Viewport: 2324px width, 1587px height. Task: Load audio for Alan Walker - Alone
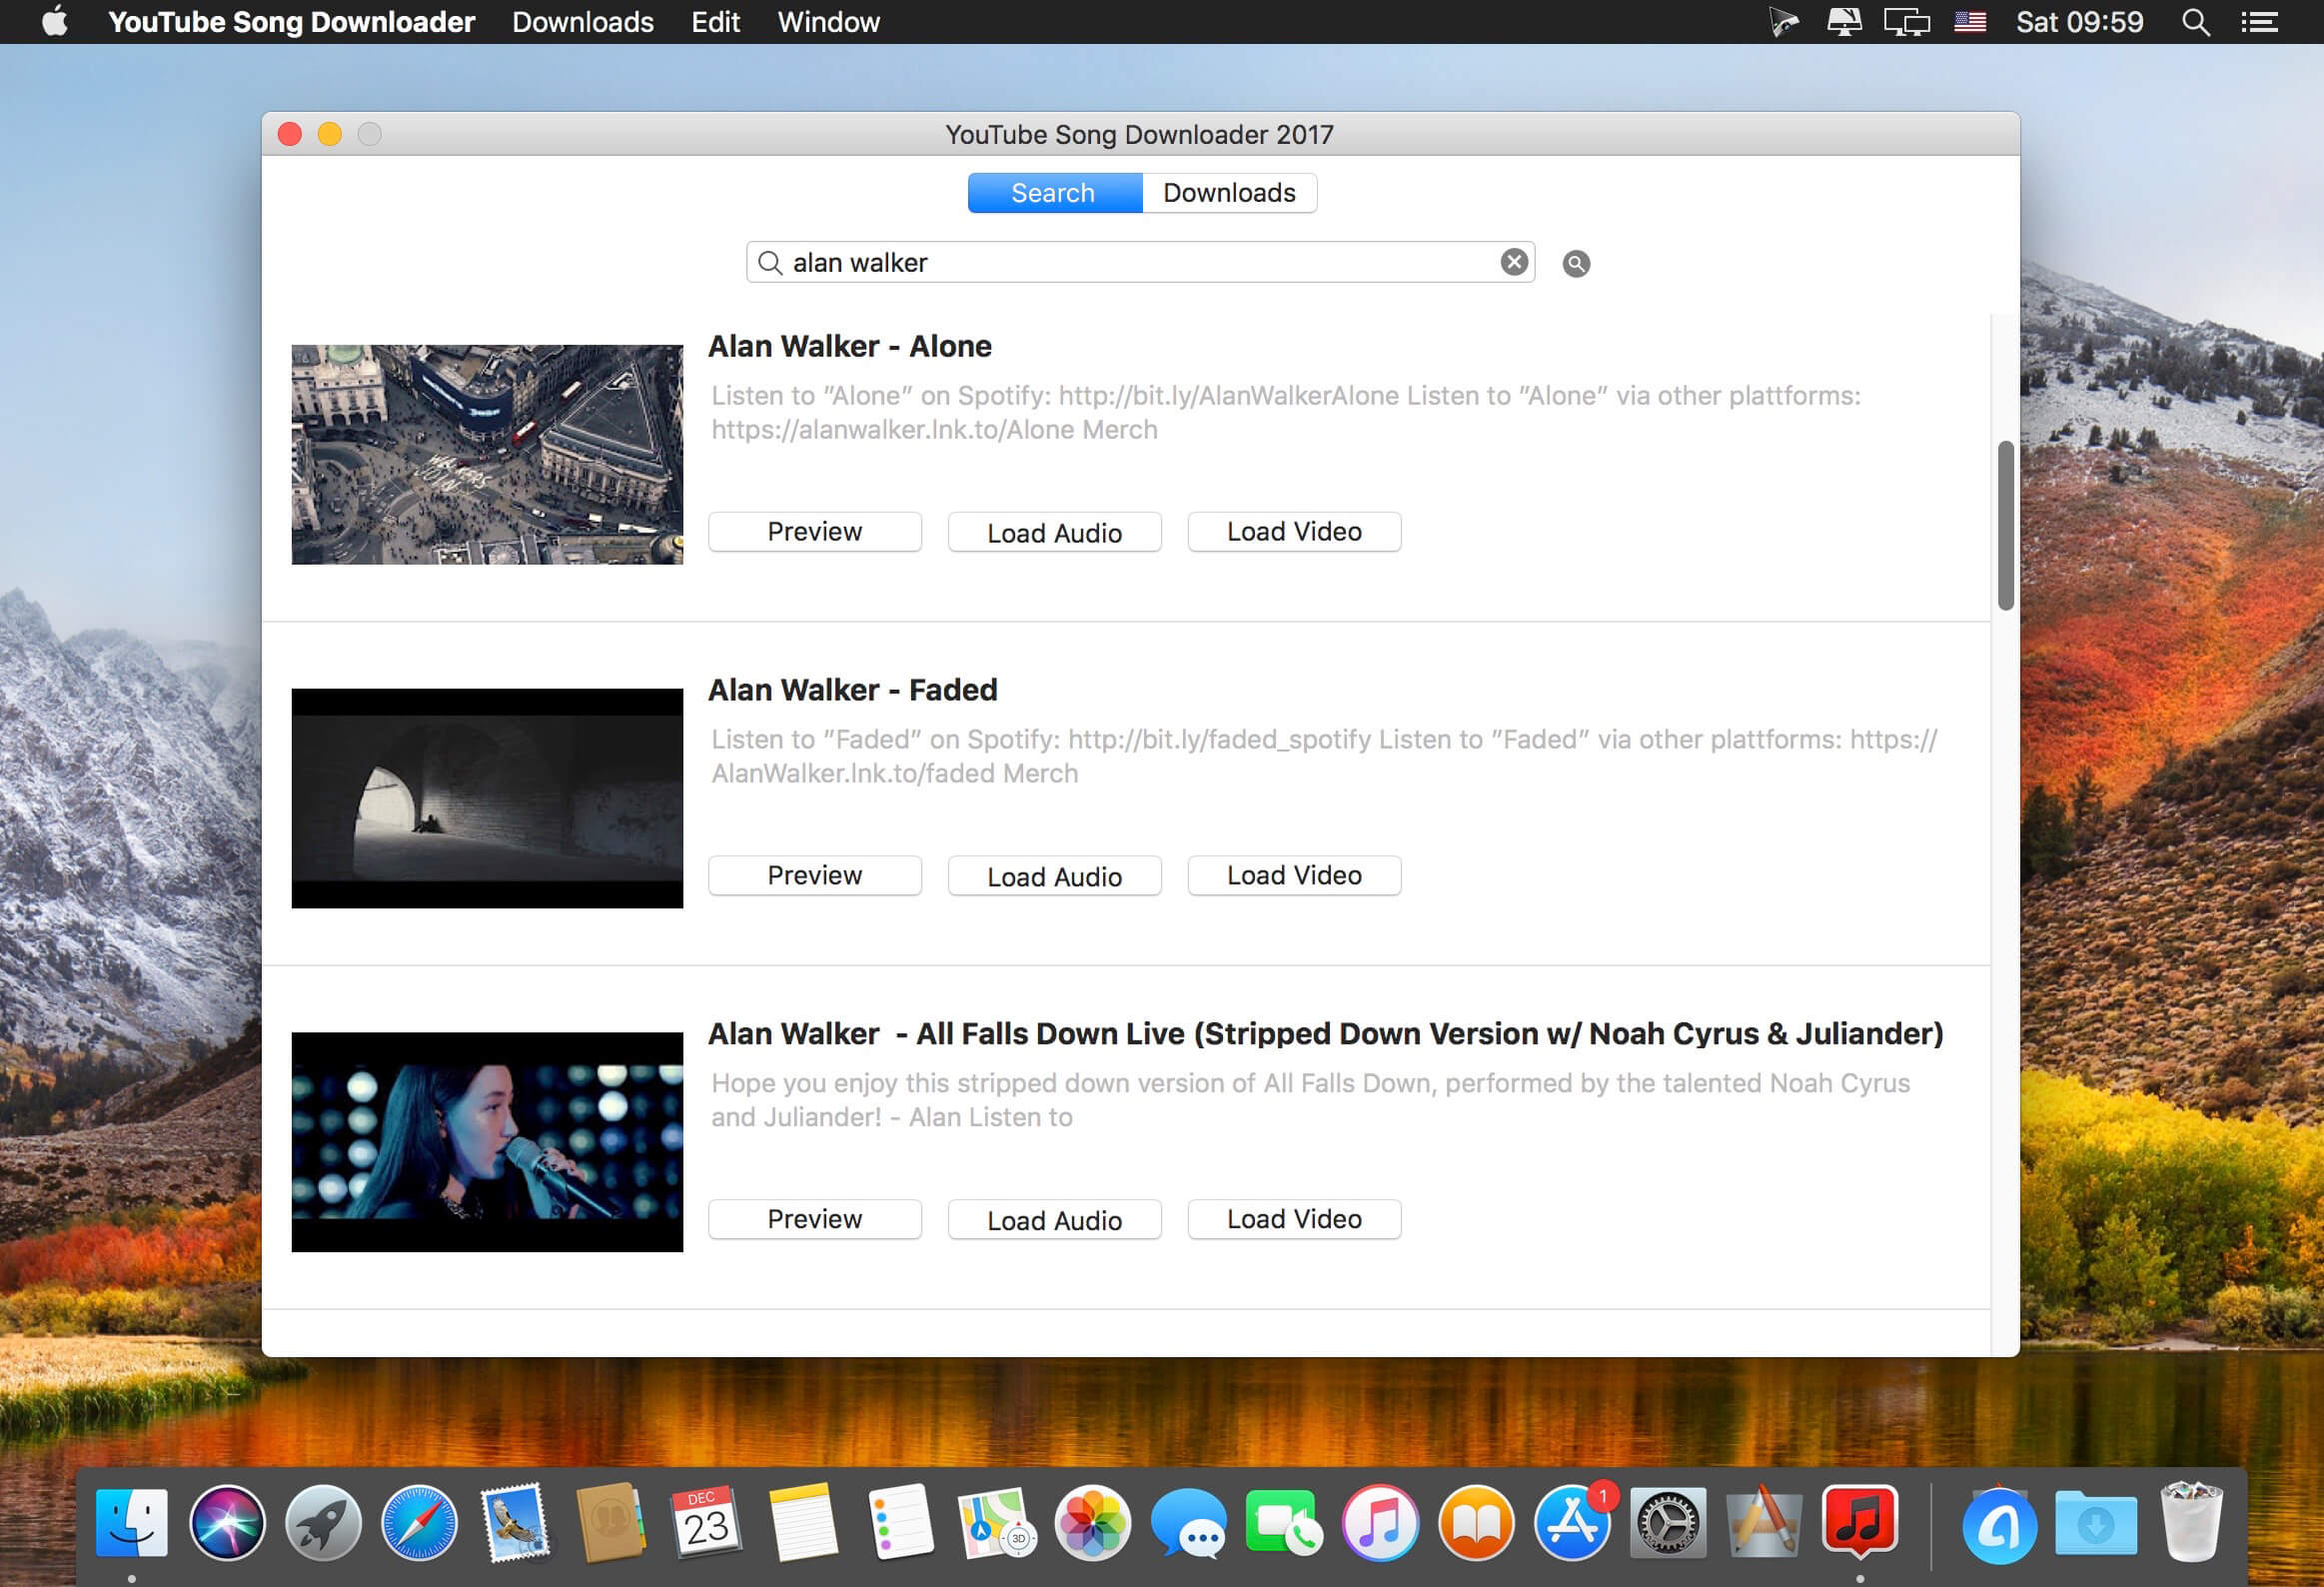click(1055, 531)
